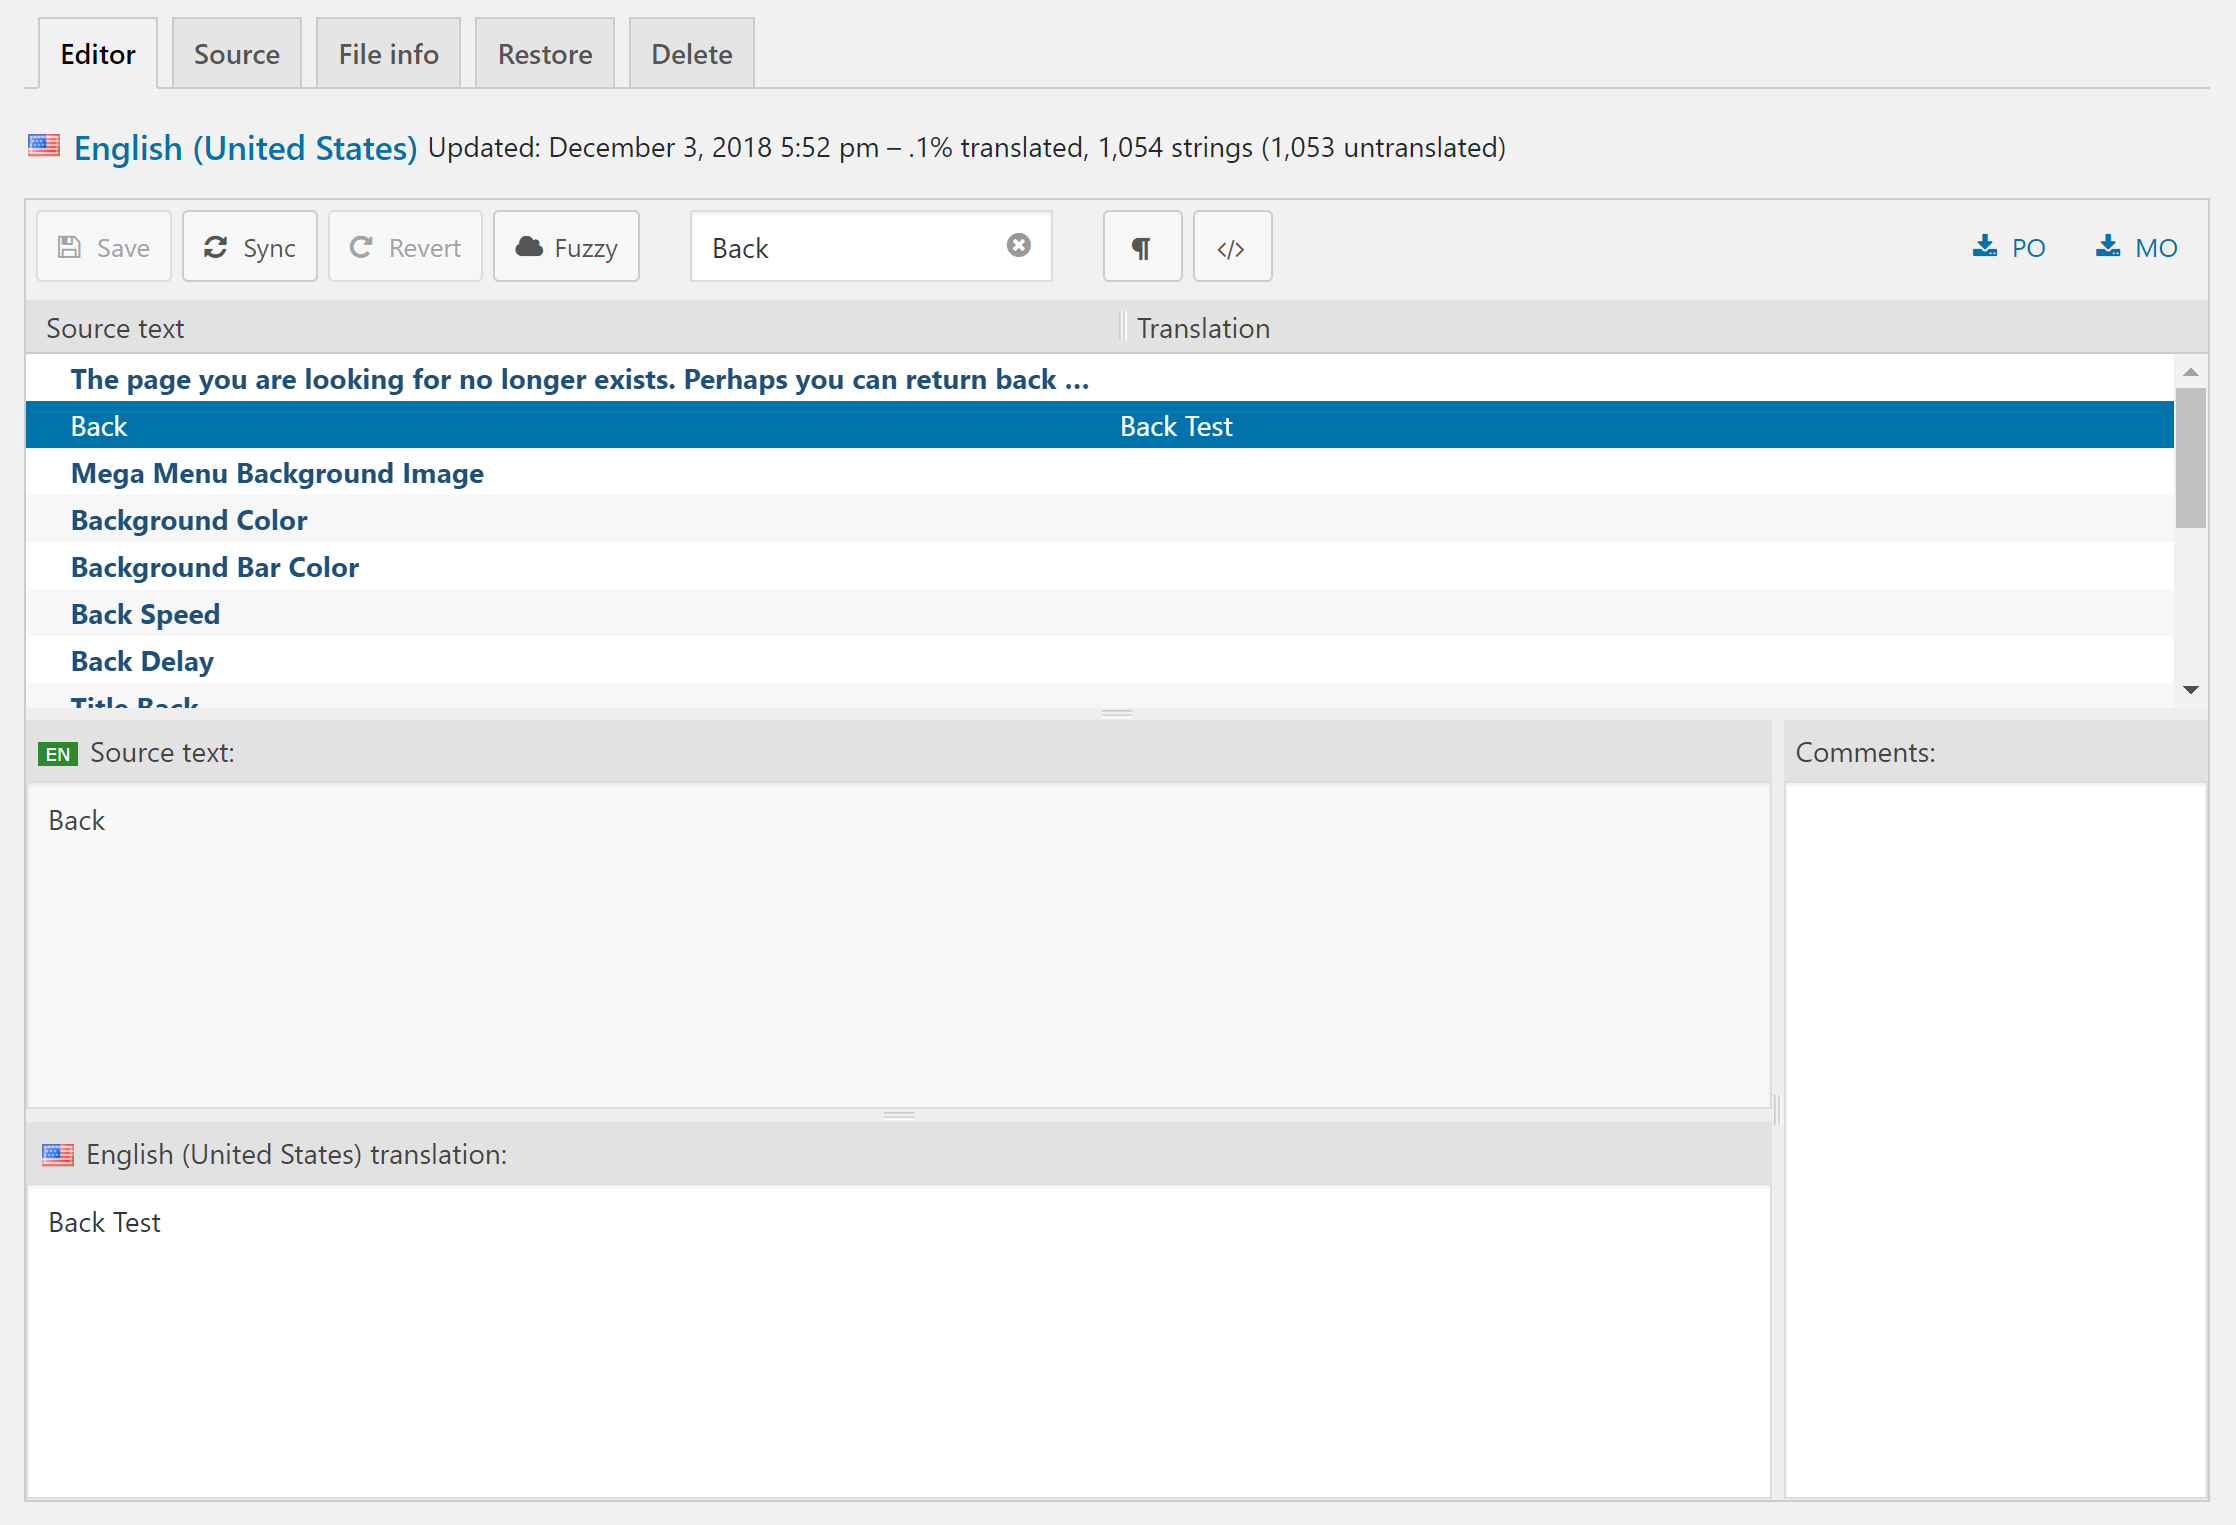Select the Back Speed string row

click(x=145, y=614)
